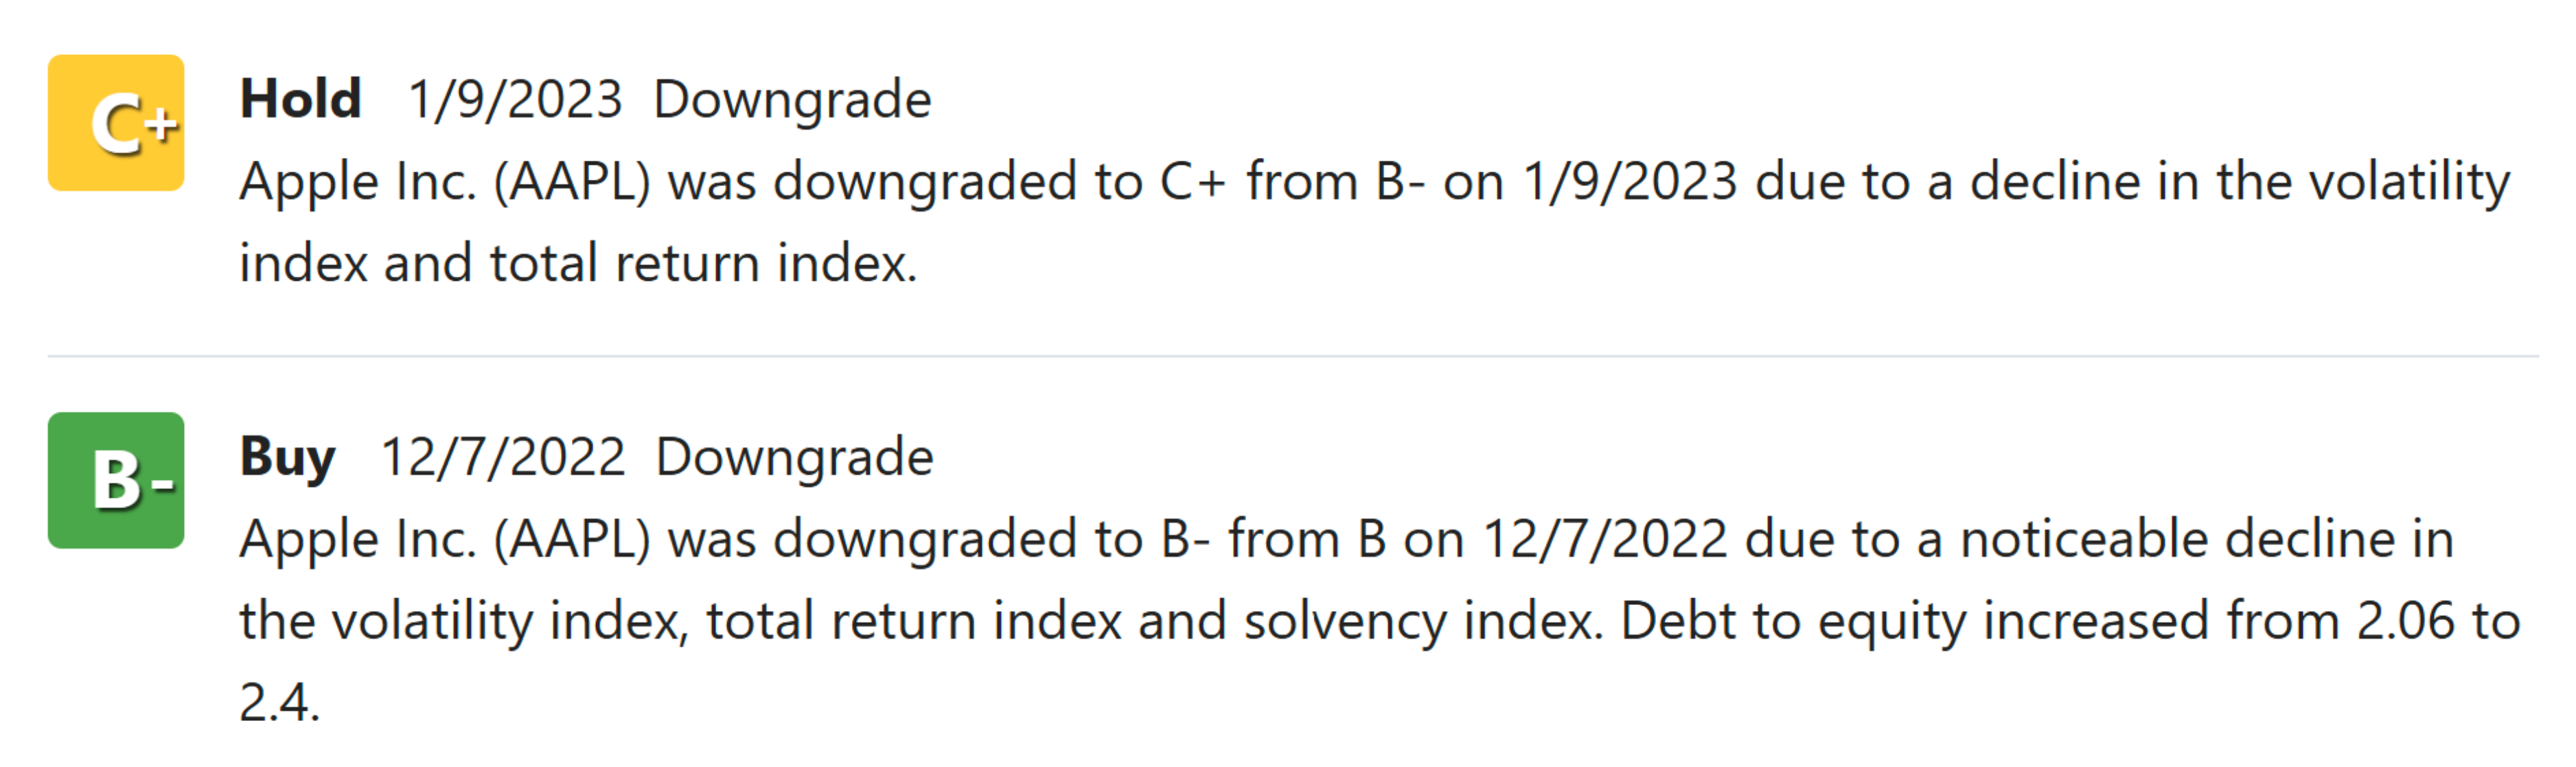Click 'noticeable decline in' phrase in Buy entry
The width and height of the screenshot is (2576, 767).
coord(2207,540)
